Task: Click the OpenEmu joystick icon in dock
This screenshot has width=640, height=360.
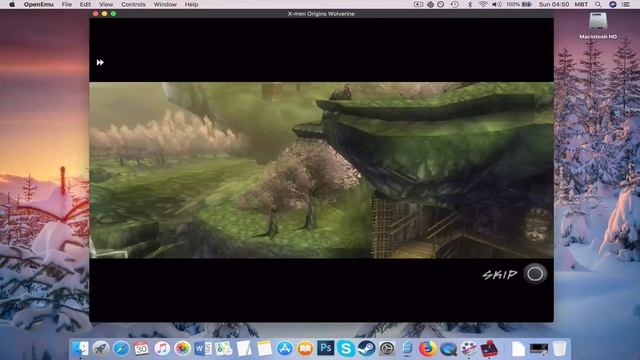Action: point(489,349)
